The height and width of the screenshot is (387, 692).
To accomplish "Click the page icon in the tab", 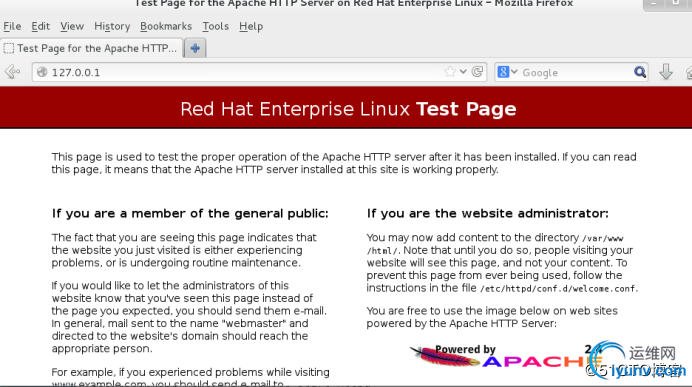I will tap(9, 48).
